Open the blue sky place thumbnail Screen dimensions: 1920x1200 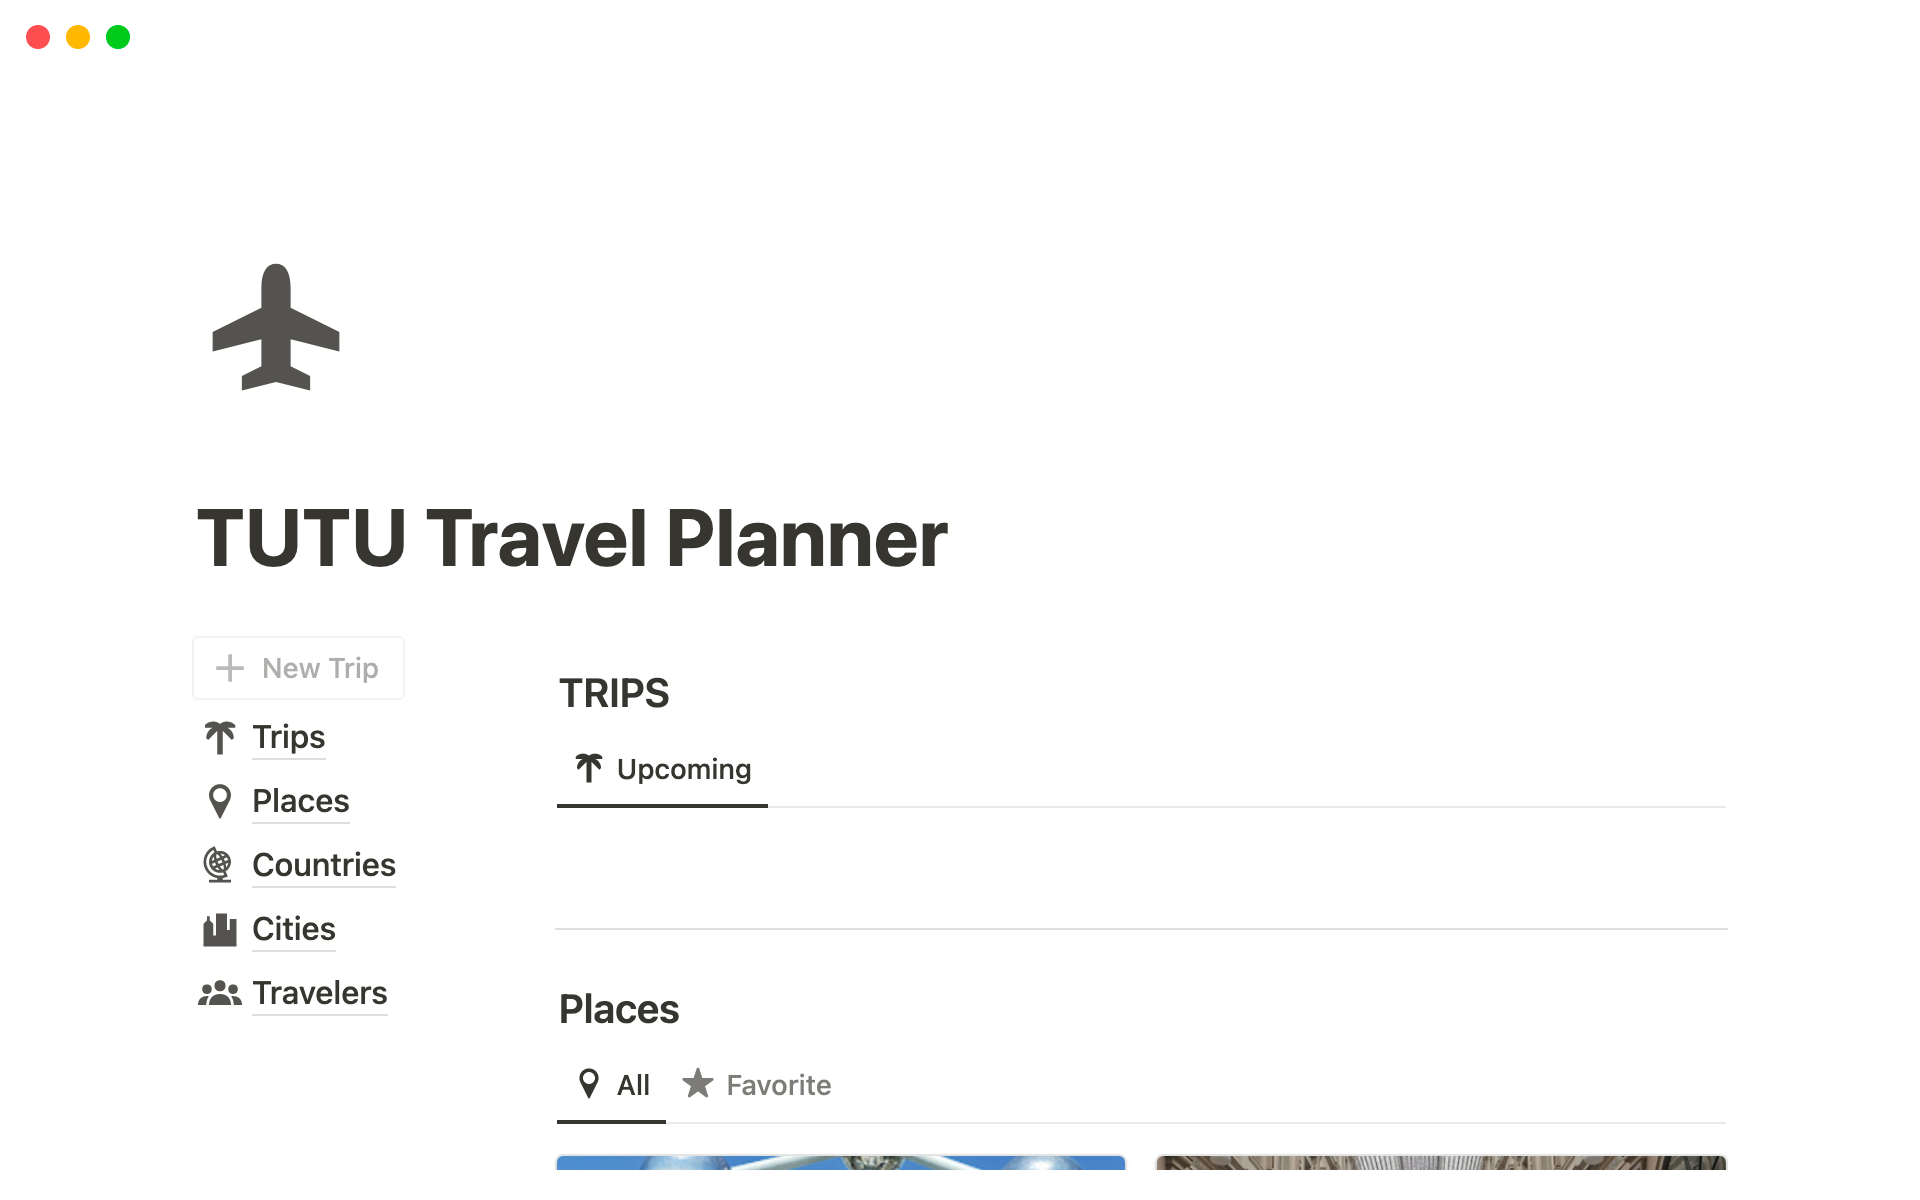coord(840,1163)
